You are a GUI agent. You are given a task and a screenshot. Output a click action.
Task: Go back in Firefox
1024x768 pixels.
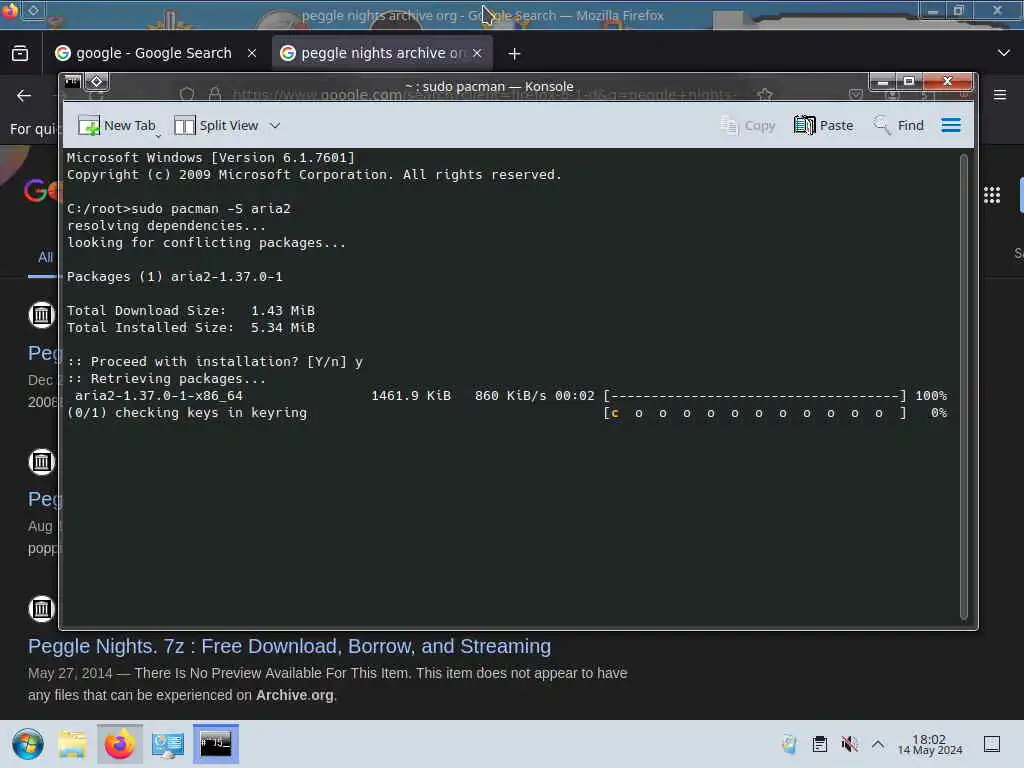(x=24, y=96)
